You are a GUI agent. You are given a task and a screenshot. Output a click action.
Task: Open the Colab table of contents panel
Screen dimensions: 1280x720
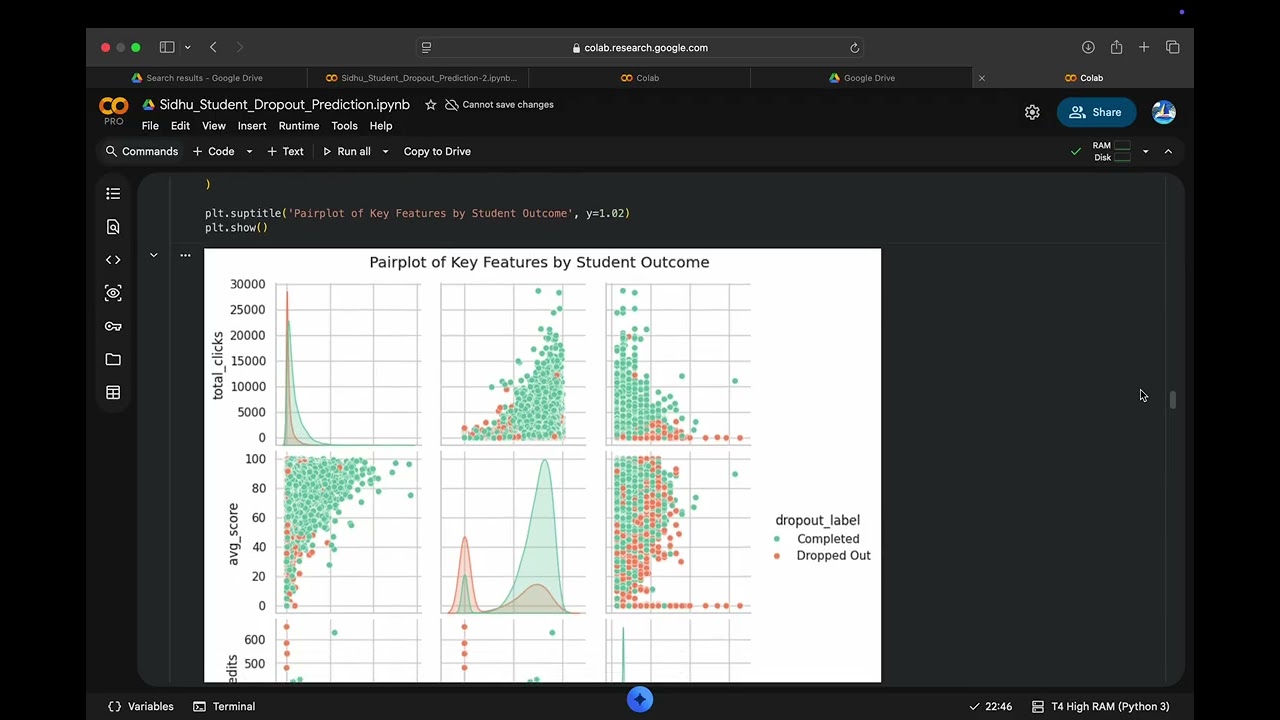113,194
